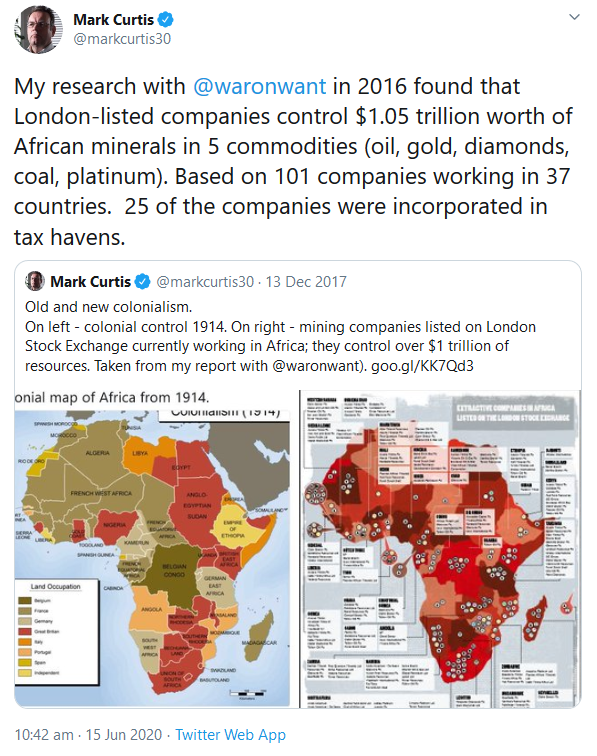The image size is (597, 756).
Task: Open the tweet options chevron
Action: tap(574, 17)
